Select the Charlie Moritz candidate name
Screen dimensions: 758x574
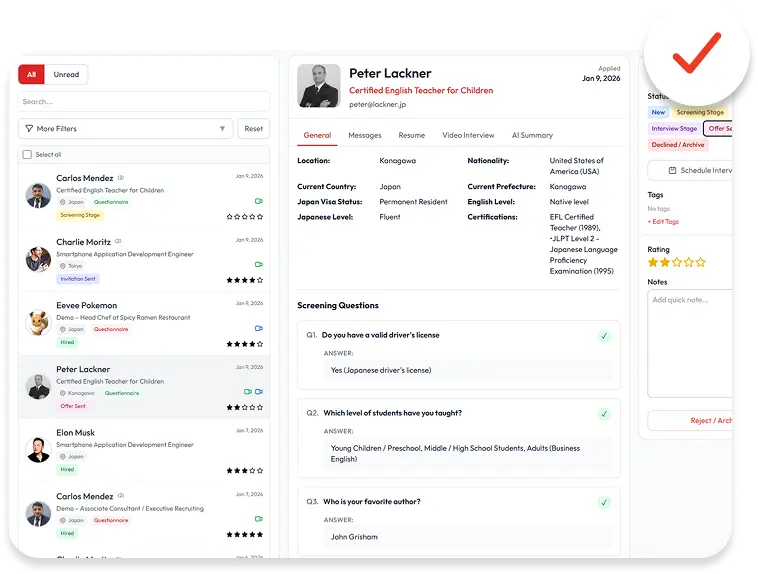(x=83, y=242)
